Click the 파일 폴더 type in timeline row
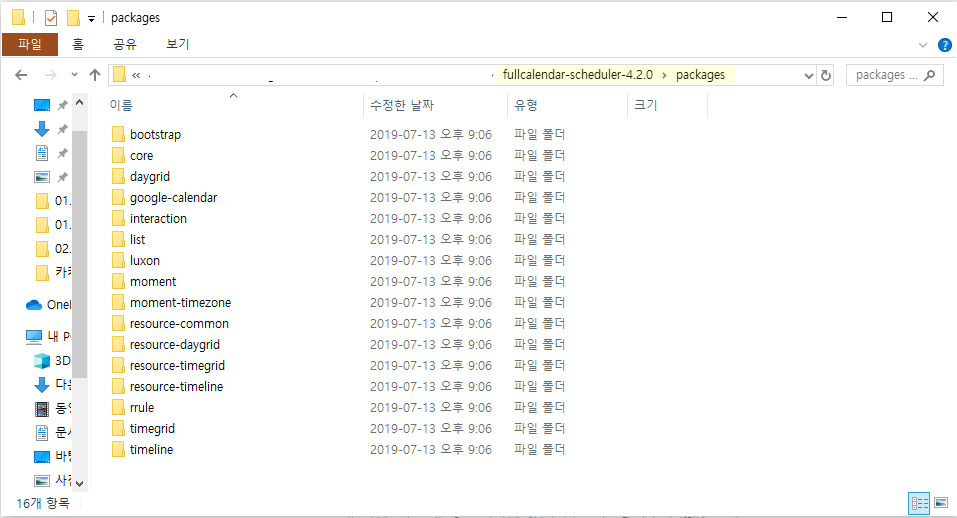This screenshot has height=518, width=957. pyautogui.click(x=540, y=450)
